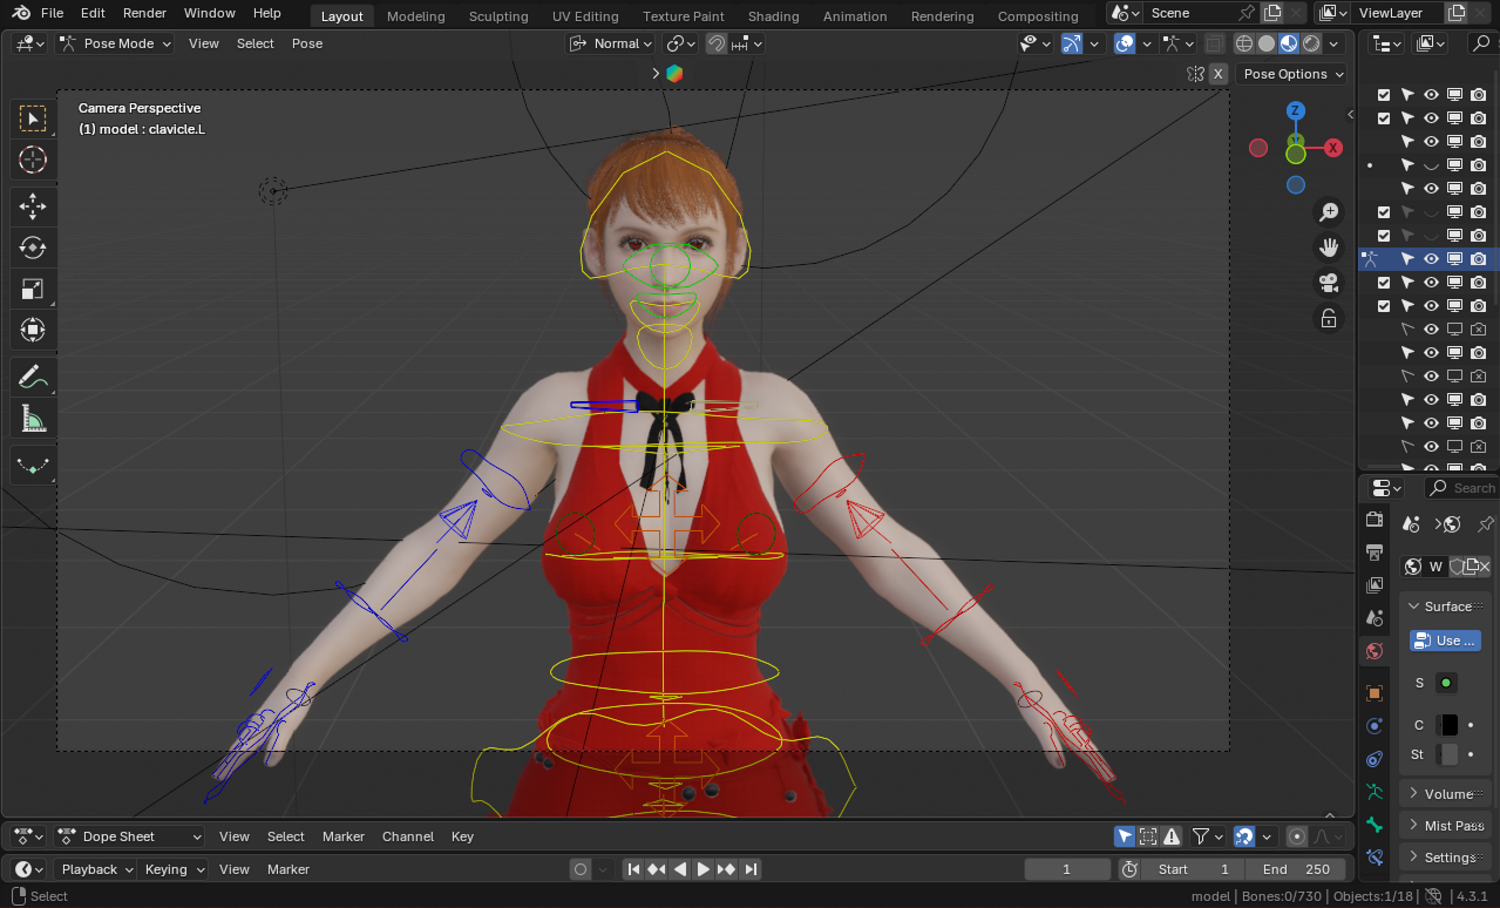Open the Bone properties tab
Viewport: 1500px width, 908px height.
point(1375,825)
